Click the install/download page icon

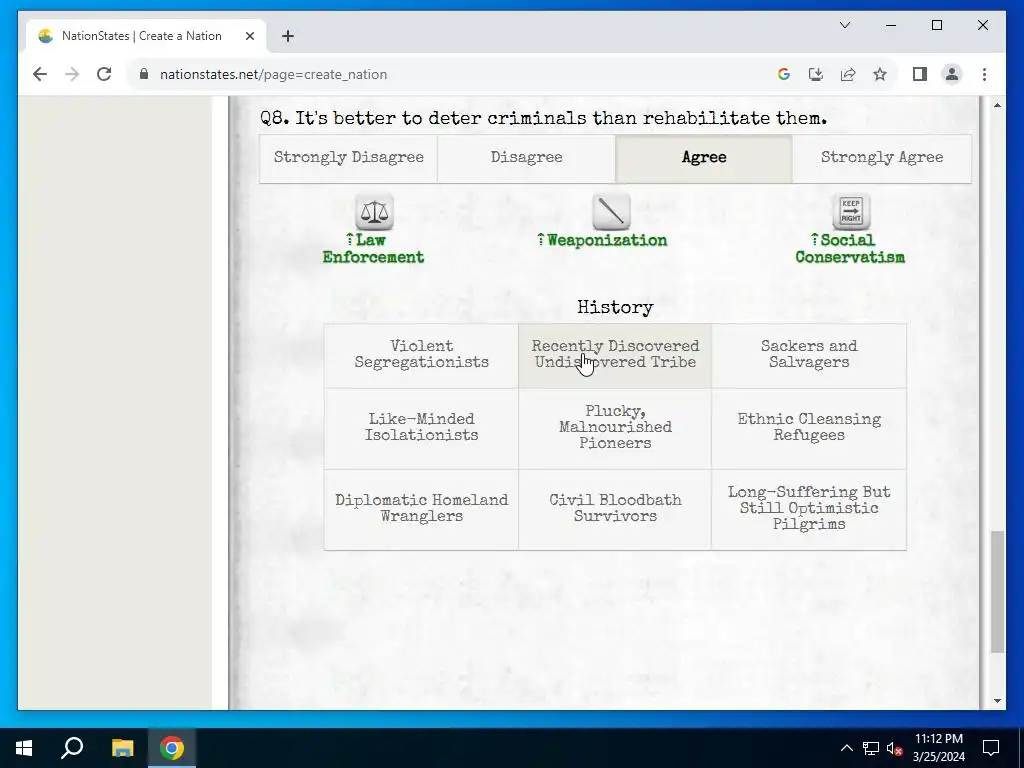[816, 74]
